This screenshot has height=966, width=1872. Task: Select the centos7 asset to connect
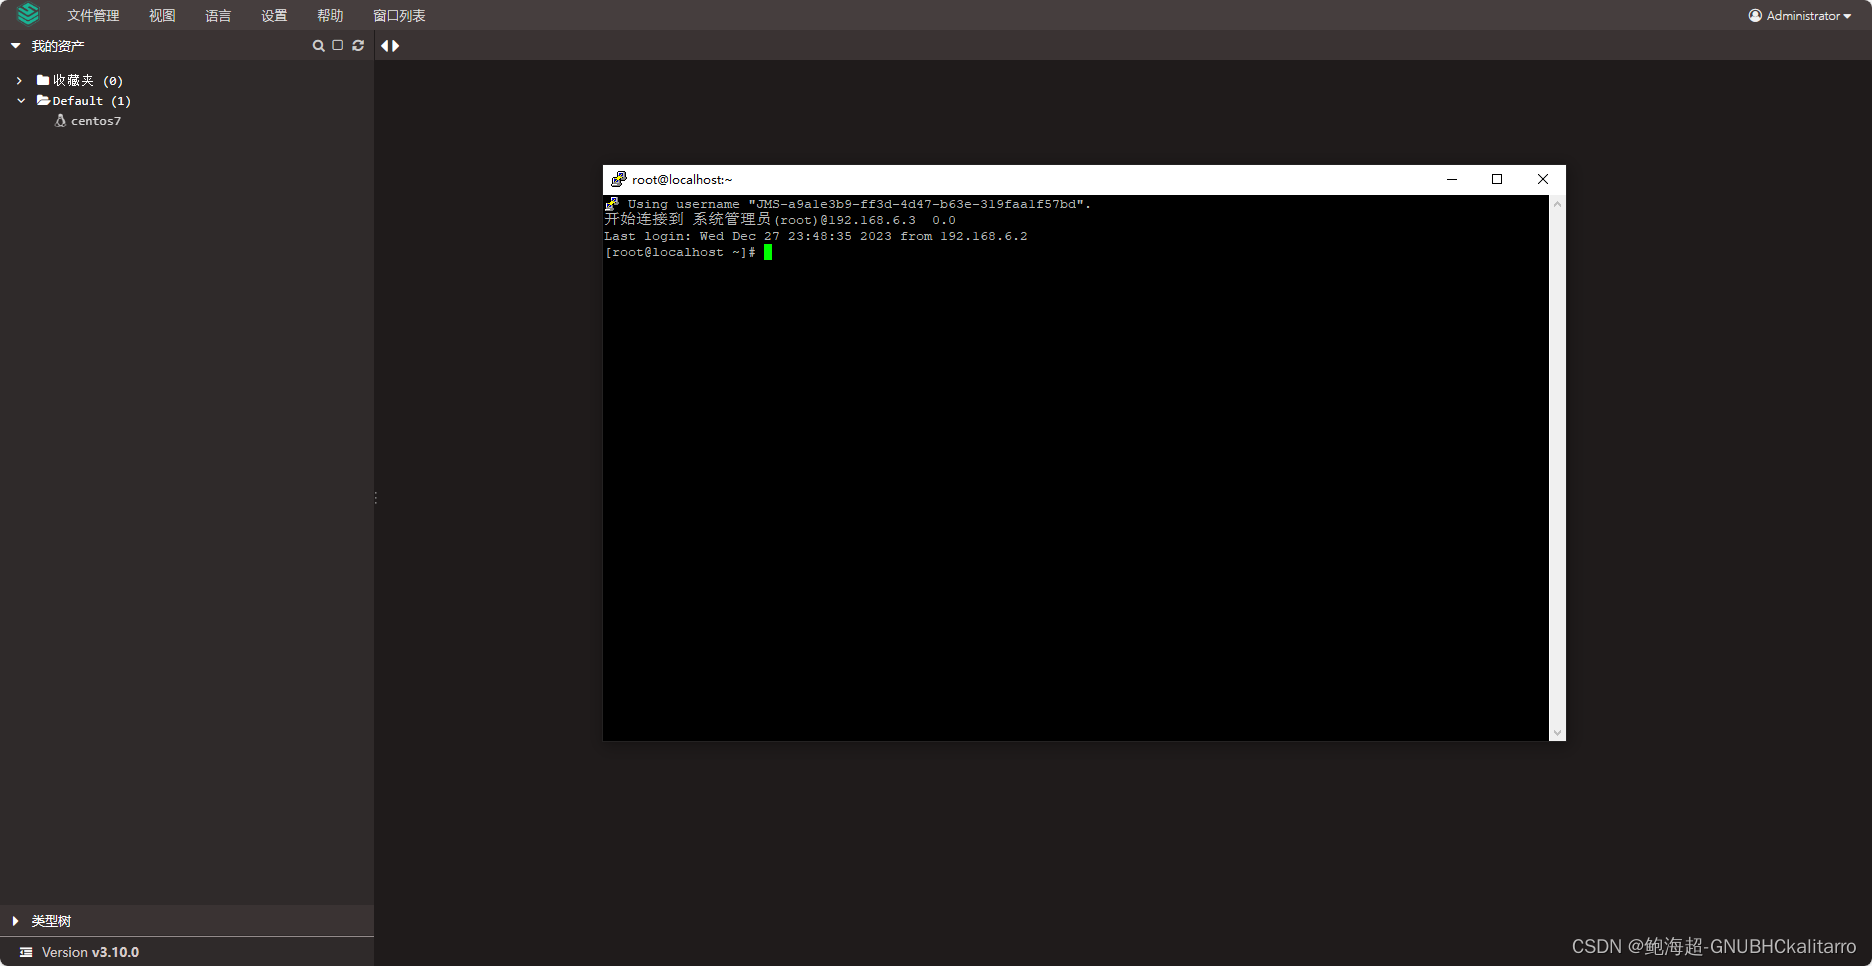[x=94, y=120]
